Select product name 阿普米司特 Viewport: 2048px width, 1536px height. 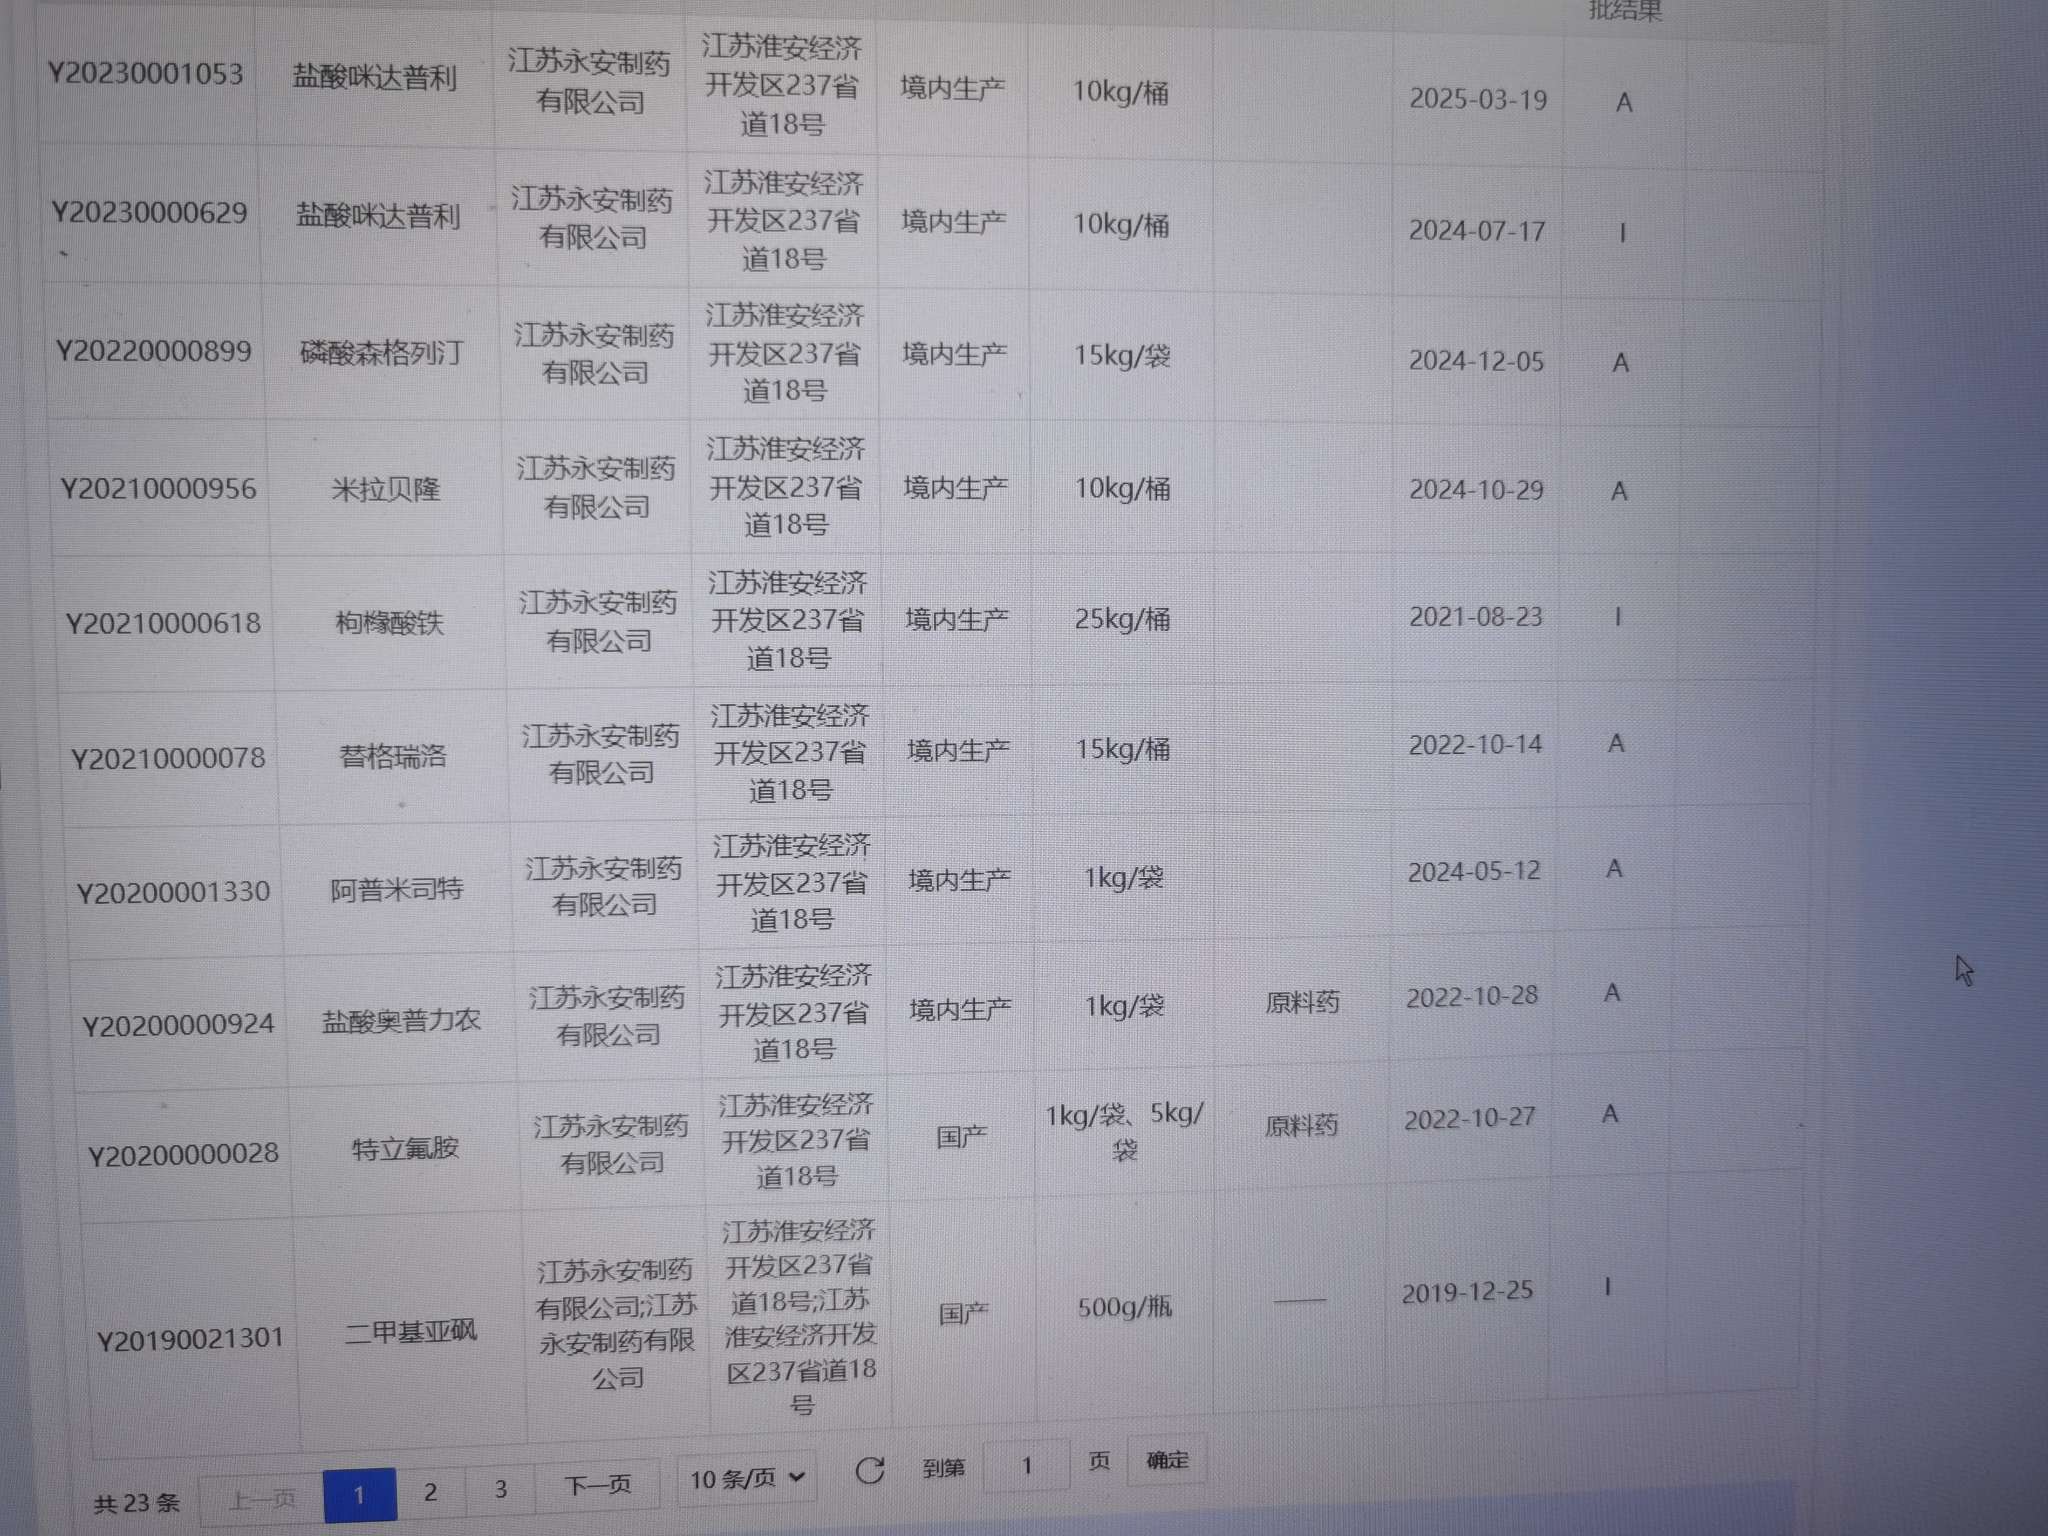(x=397, y=888)
